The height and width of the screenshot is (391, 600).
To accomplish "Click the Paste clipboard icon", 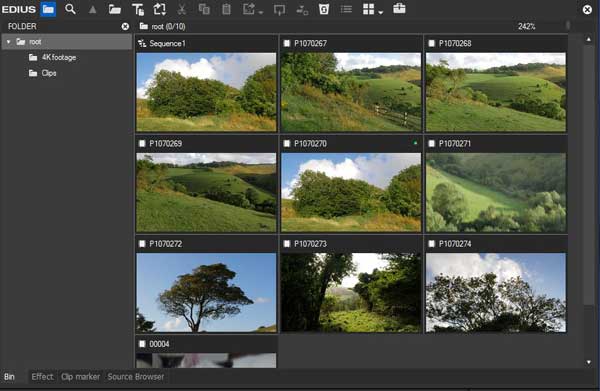I will tap(226, 9).
